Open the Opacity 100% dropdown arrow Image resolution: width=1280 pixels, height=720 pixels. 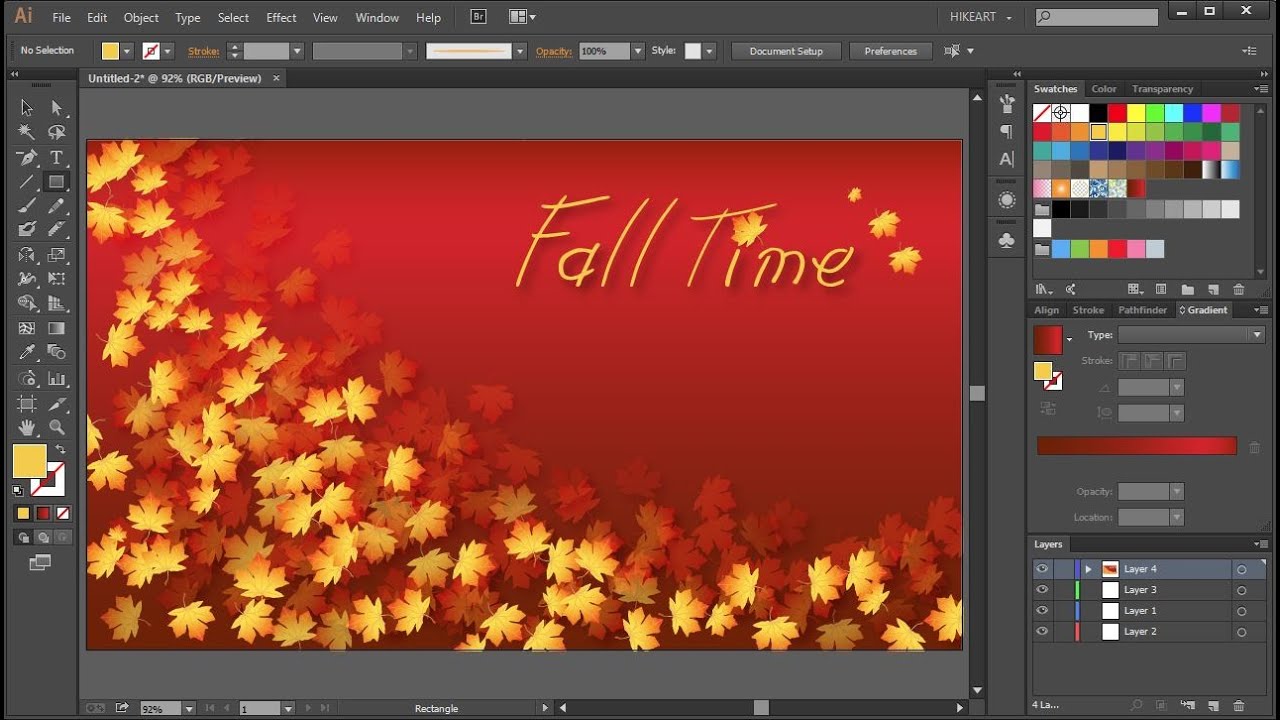tap(638, 51)
